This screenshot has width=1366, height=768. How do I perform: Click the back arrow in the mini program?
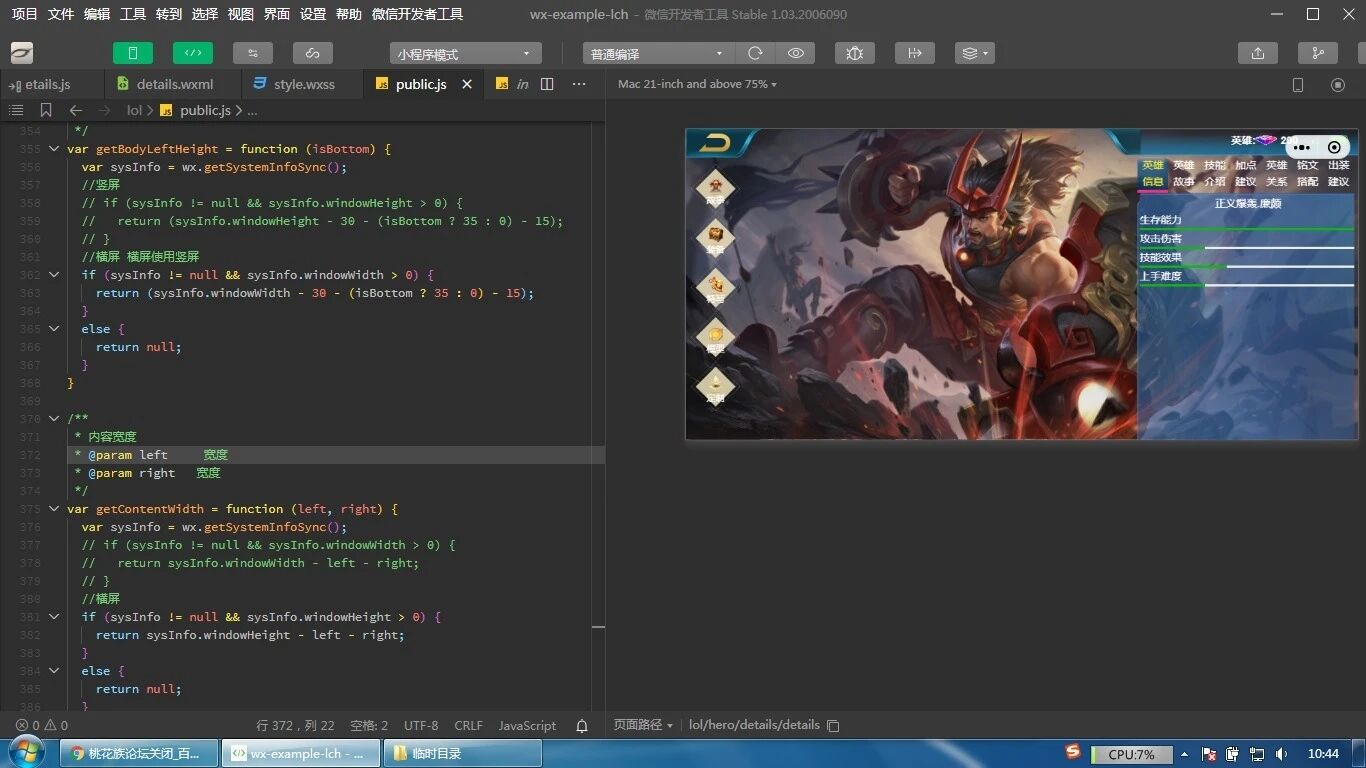pyautogui.click(x=715, y=143)
